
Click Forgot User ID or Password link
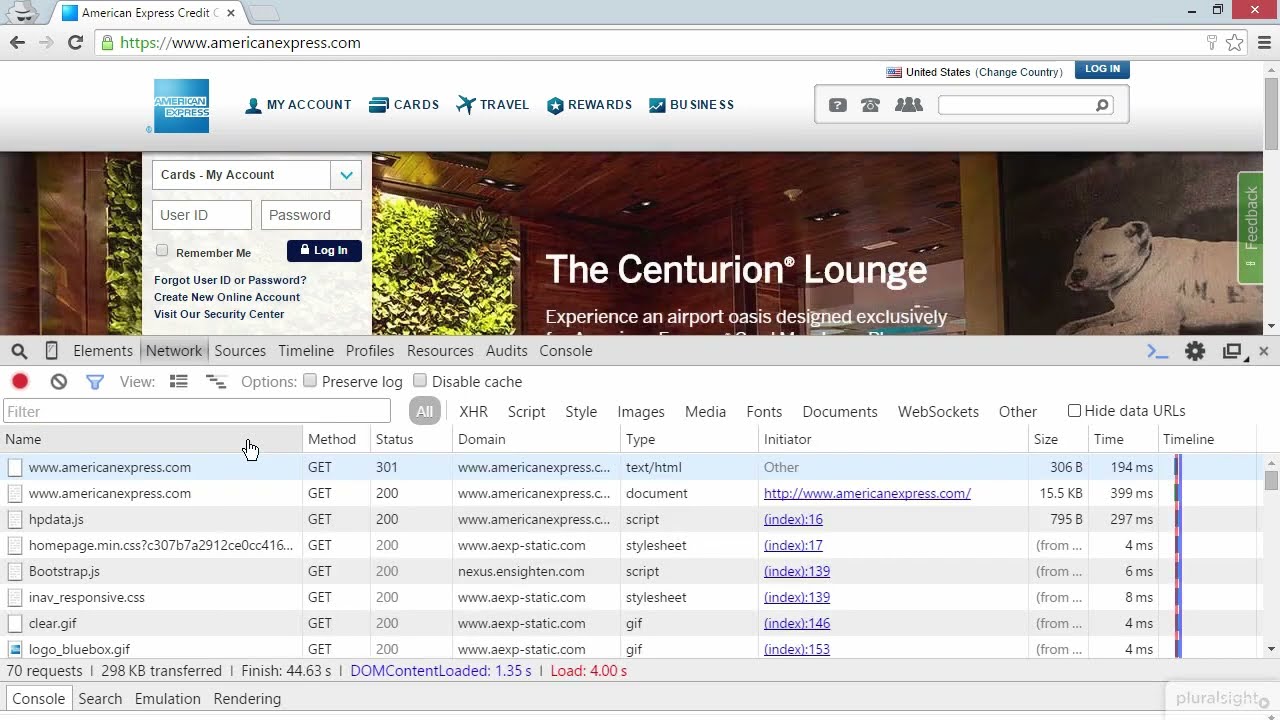coord(230,280)
